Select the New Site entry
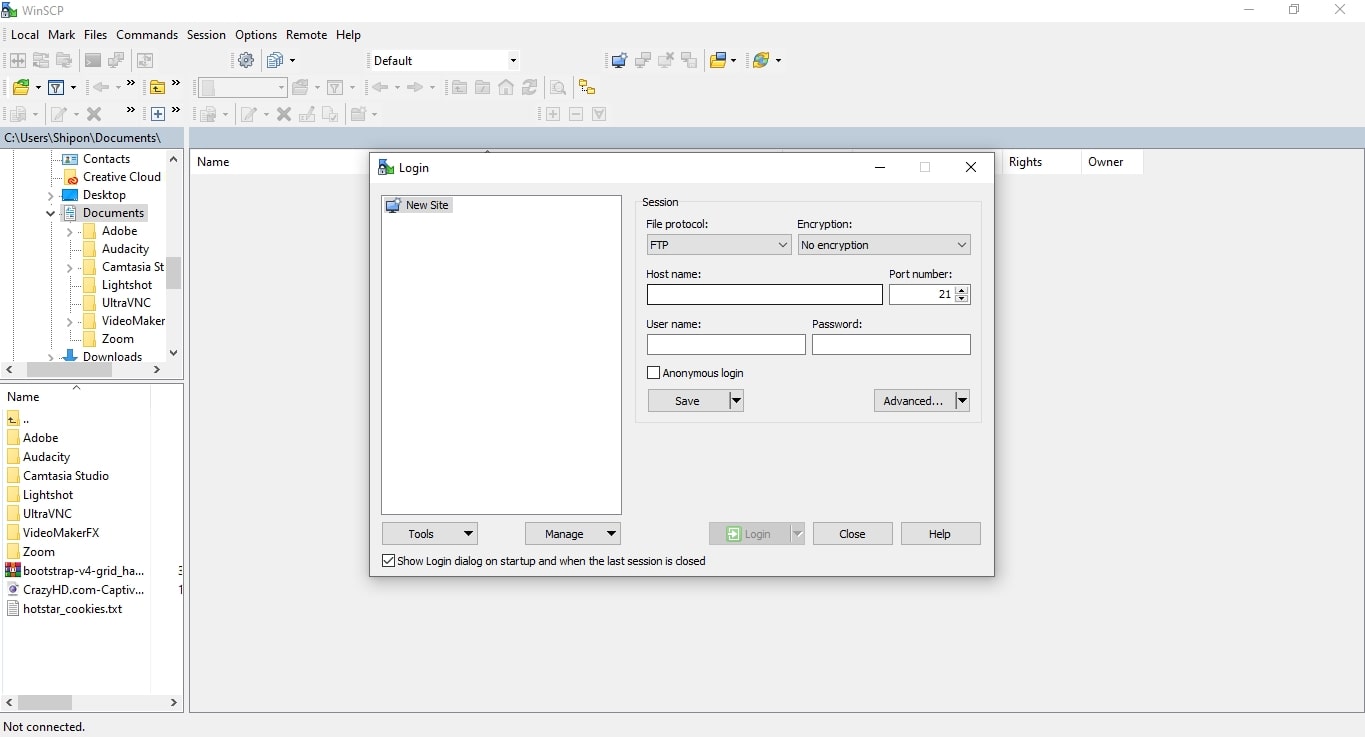Screen dimensions: 1365x737 click(418, 205)
